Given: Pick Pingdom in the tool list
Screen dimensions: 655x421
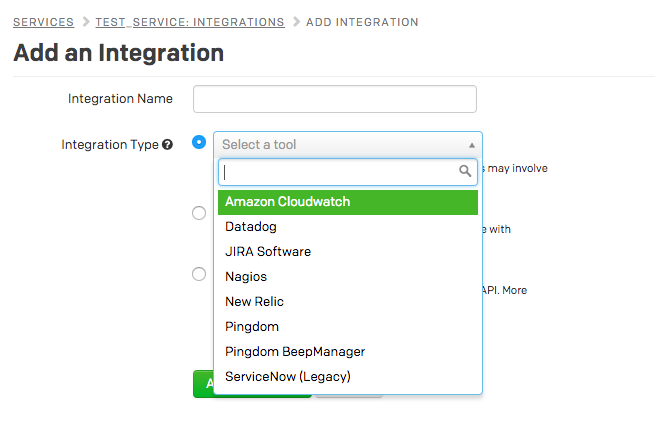Looking at the screenshot, I should tap(348, 327).
